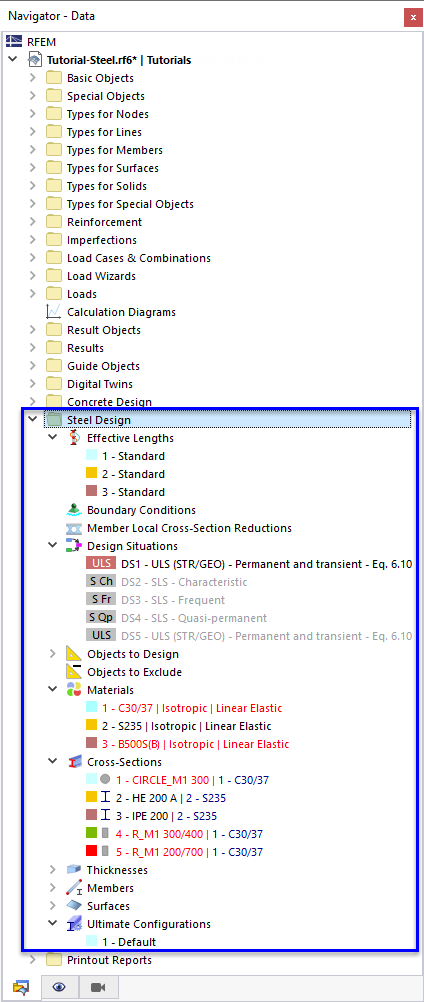Select the Concrete Design folder
Image resolution: width=424 pixels, height=1002 pixels.
click(110, 402)
